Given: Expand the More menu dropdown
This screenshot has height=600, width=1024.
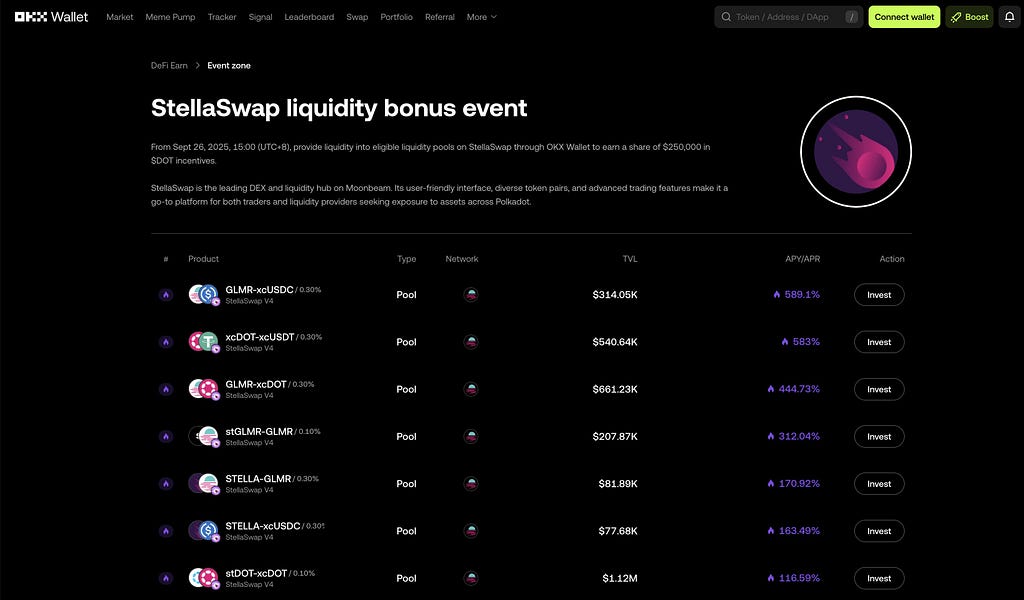Looking at the screenshot, I should coord(482,17).
